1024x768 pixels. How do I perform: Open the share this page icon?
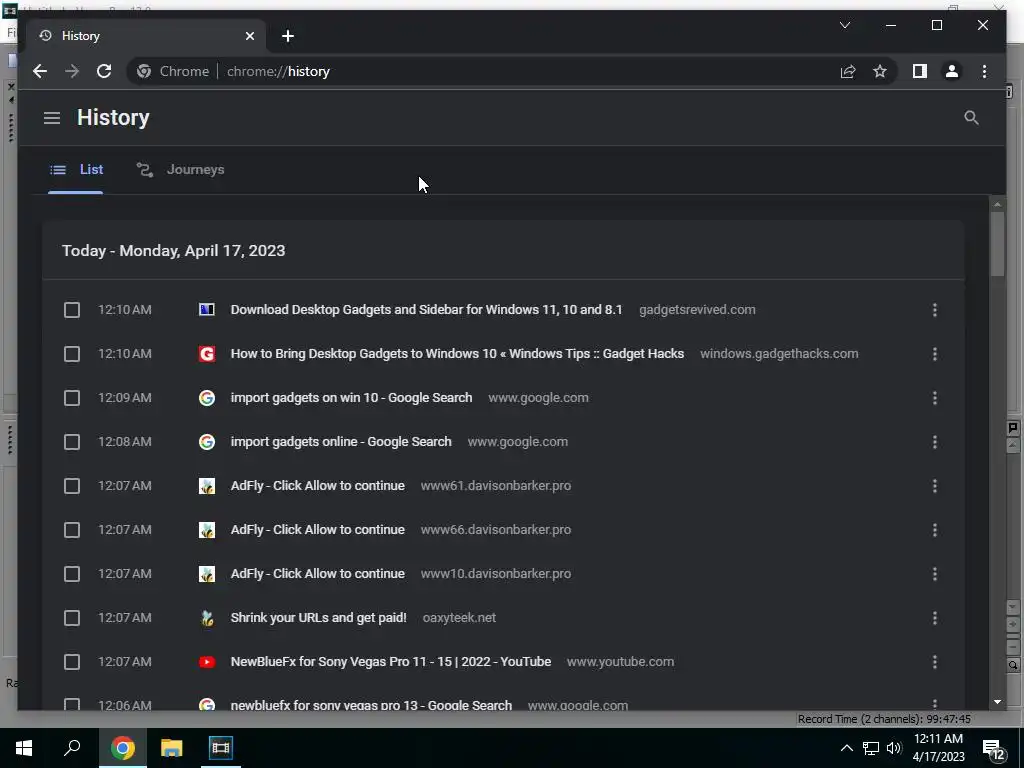[848, 71]
